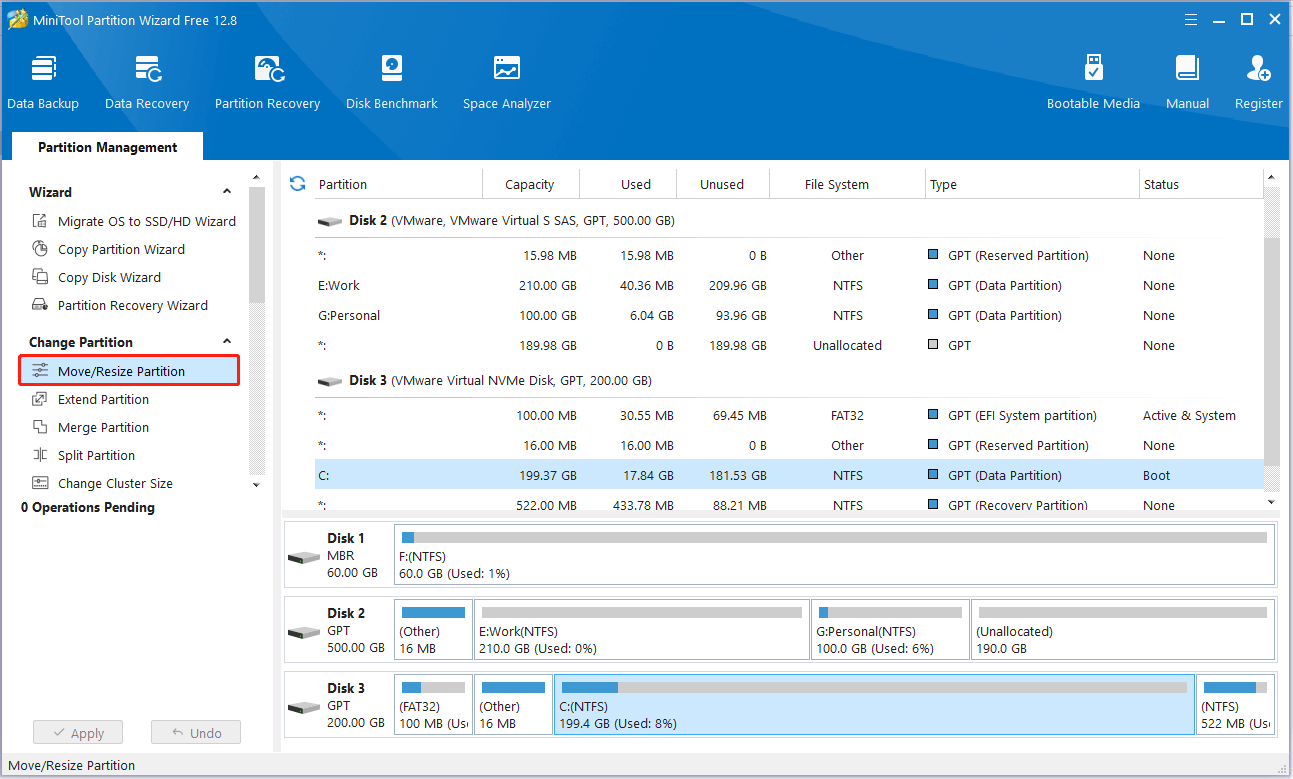Click the Disk 3 drive icon in the disk map

tap(304, 707)
